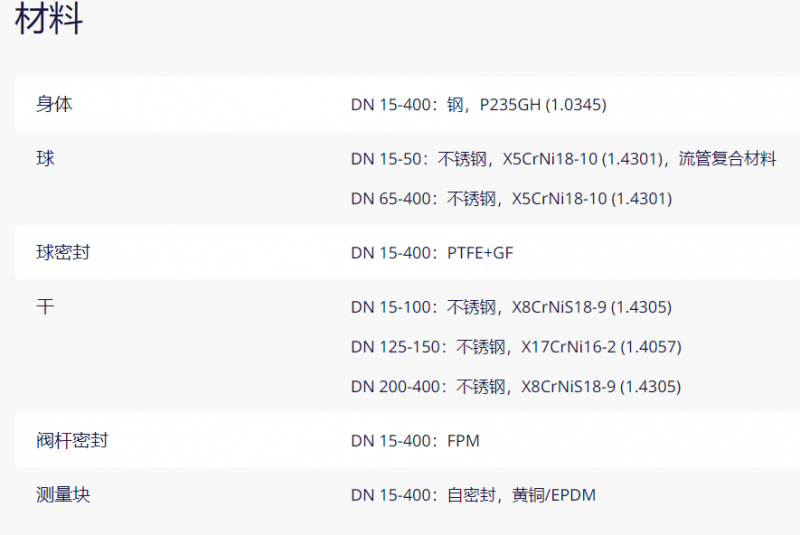This screenshot has width=800, height=535.
Task: Click the DN 15-100 X8CrNiS18-9 entry
Action: click(x=511, y=307)
